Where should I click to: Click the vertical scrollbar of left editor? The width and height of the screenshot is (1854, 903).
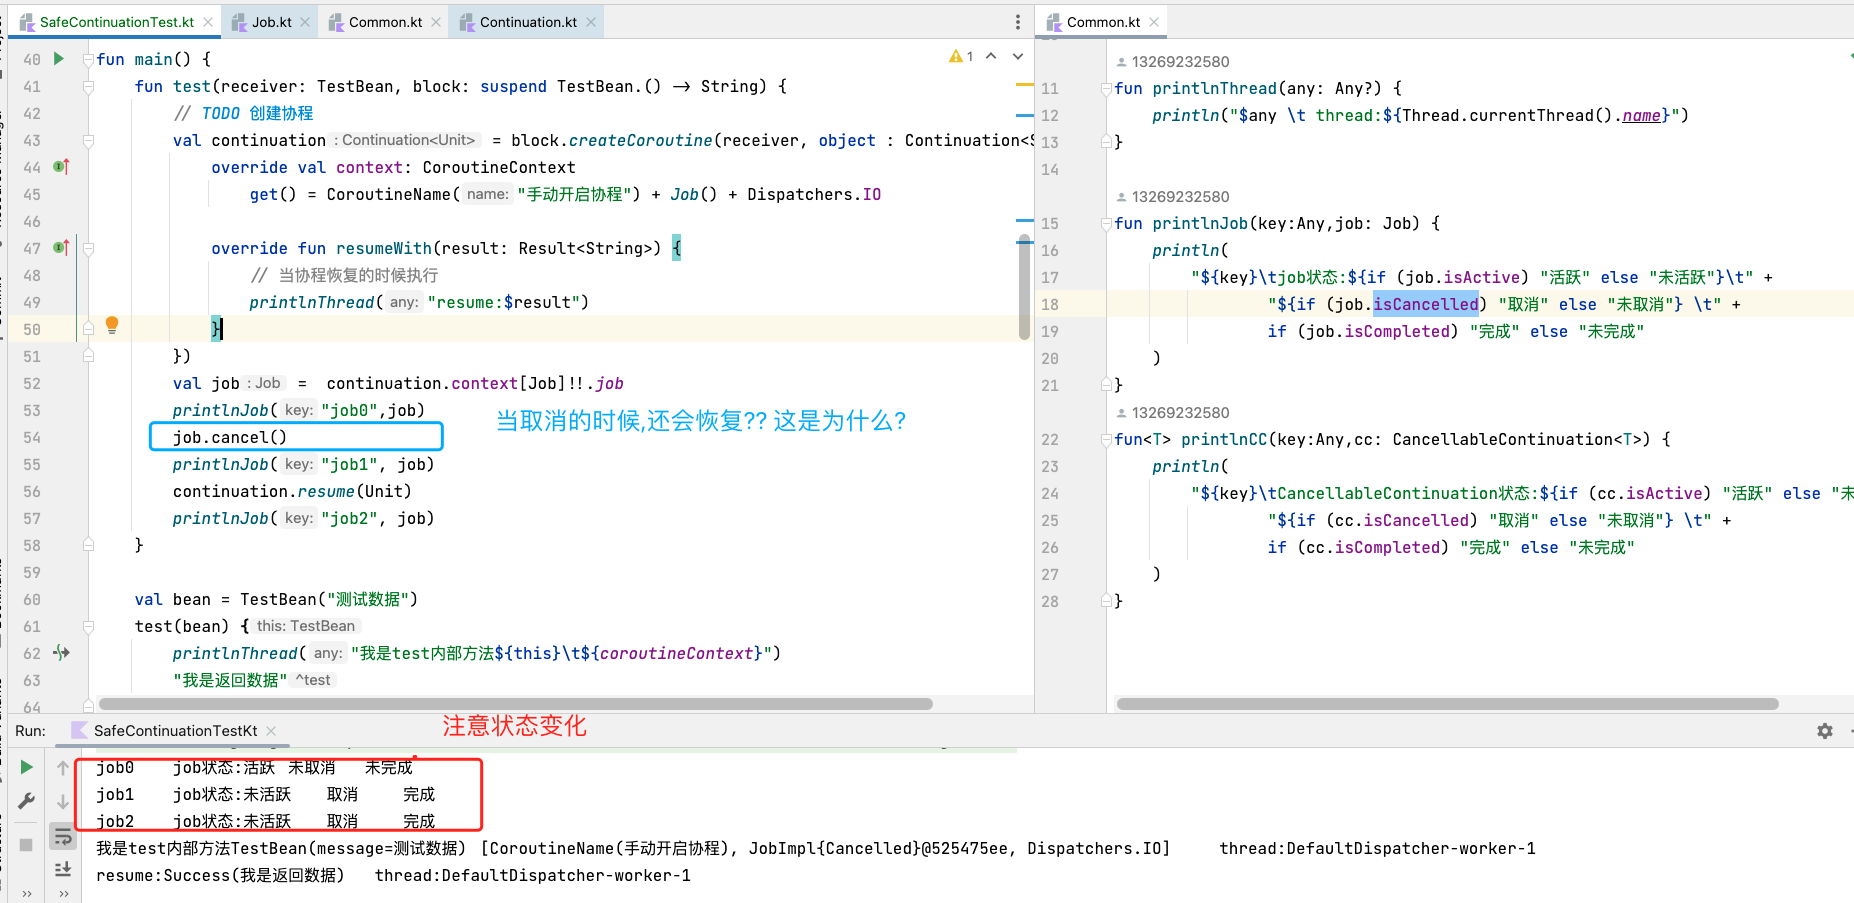click(1024, 288)
